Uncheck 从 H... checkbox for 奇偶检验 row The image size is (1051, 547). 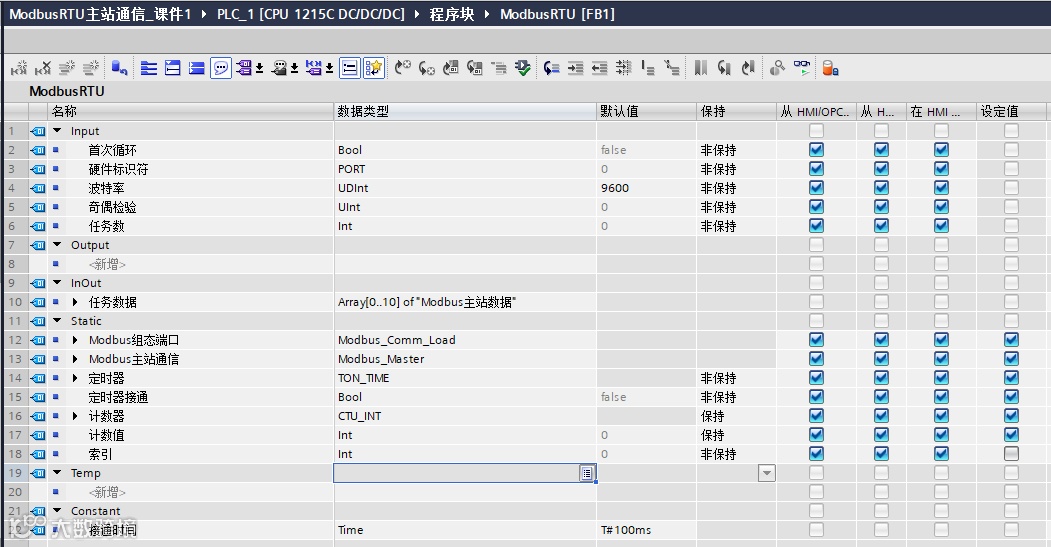[881, 206]
